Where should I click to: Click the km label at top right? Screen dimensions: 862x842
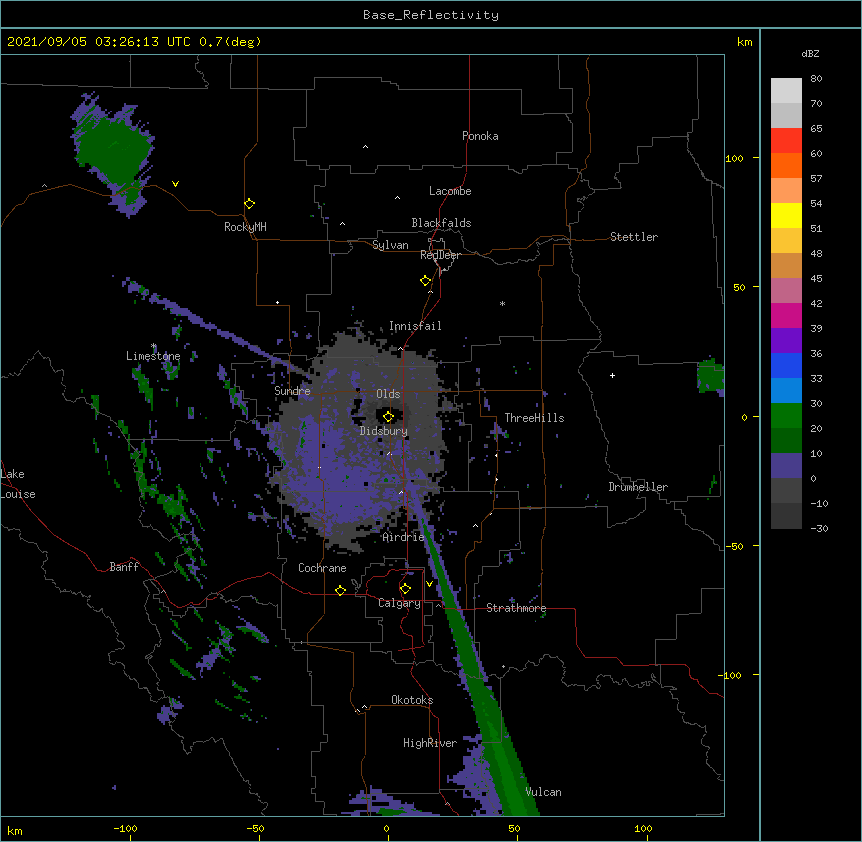(745, 42)
